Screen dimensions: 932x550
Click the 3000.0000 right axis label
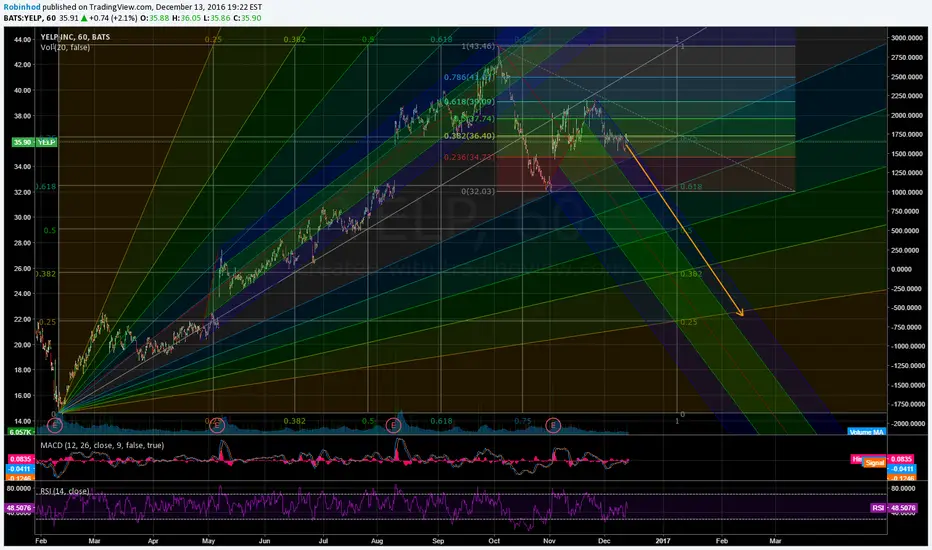click(906, 37)
